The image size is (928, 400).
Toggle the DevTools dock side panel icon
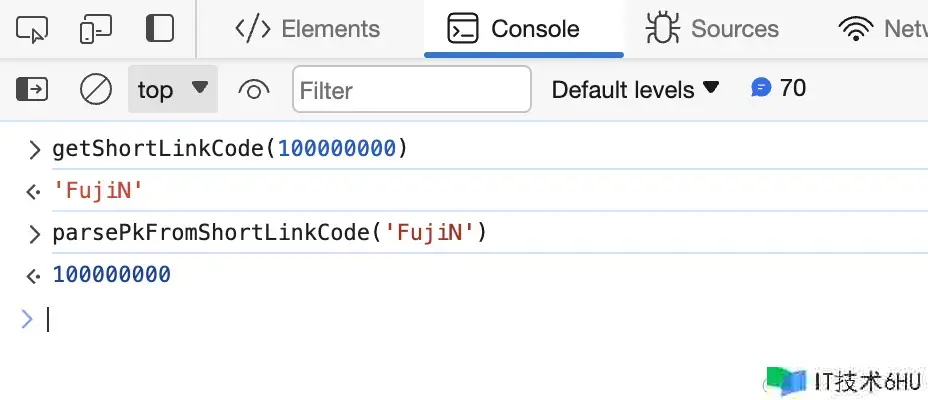click(159, 29)
